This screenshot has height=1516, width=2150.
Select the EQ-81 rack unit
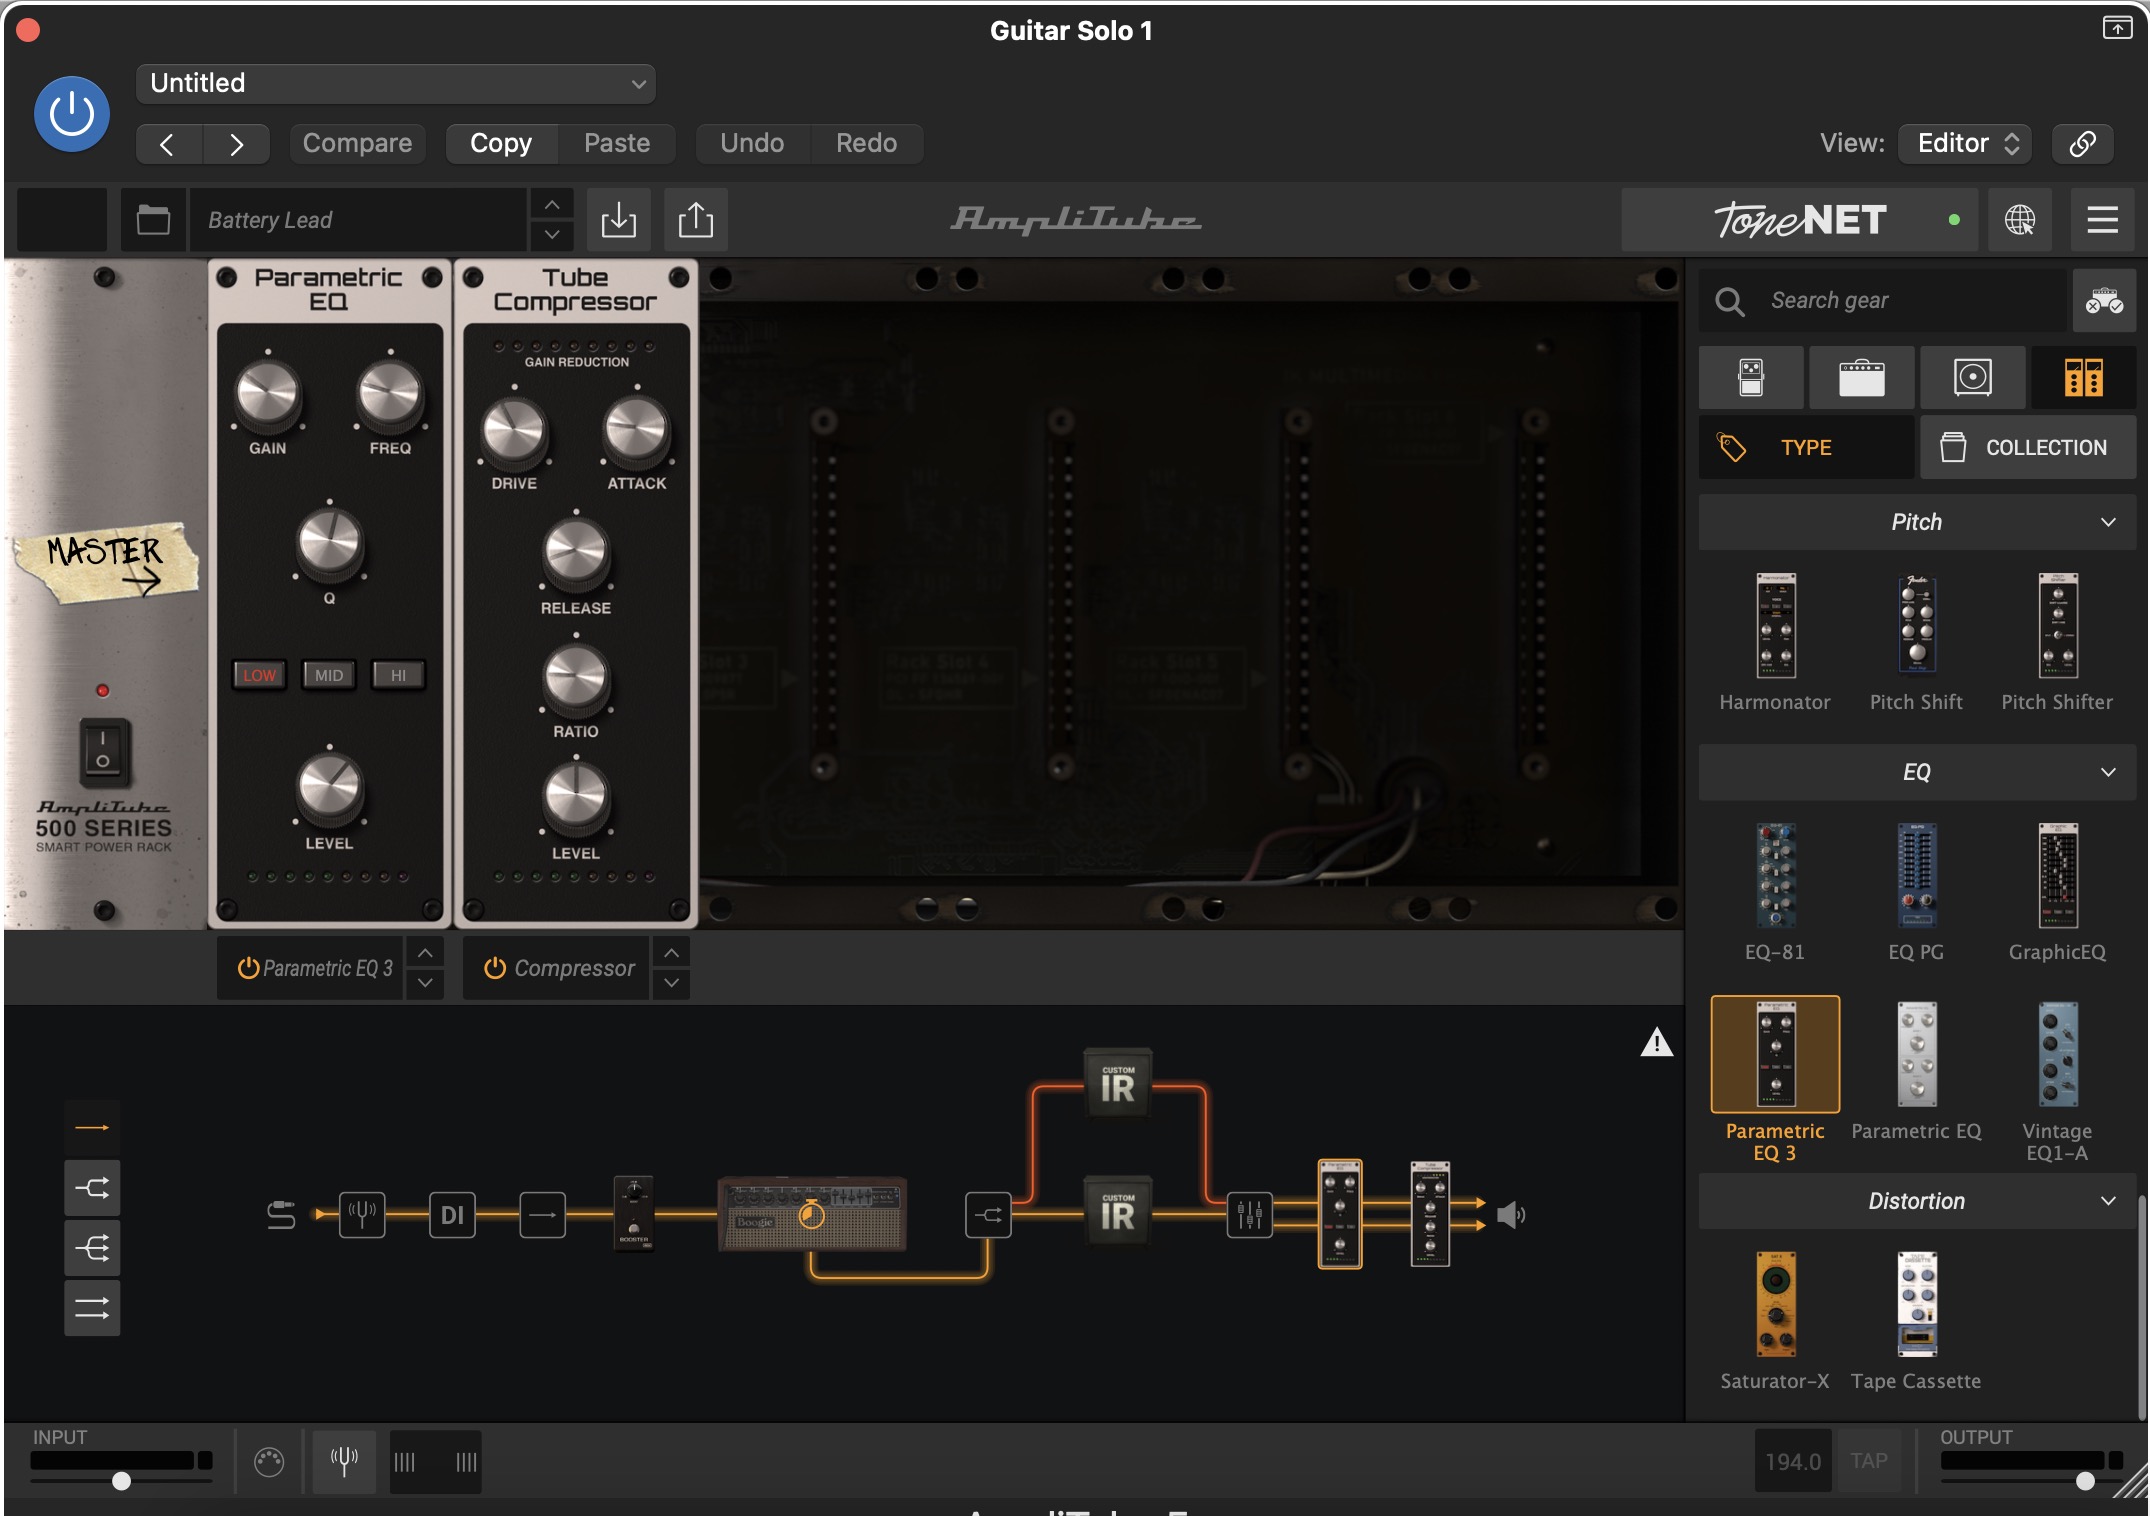point(1776,877)
